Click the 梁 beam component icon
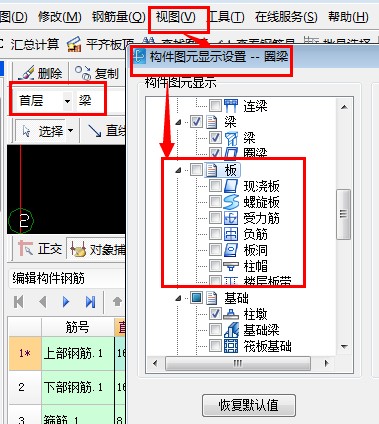This screenshot has height=424, width=379. pos(231,138)
